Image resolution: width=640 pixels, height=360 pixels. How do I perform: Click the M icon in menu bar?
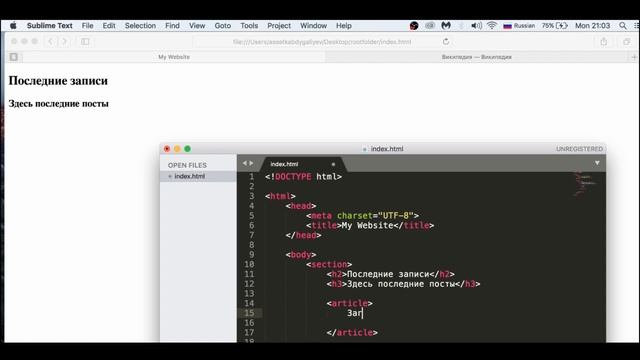[x=446, y=25]
